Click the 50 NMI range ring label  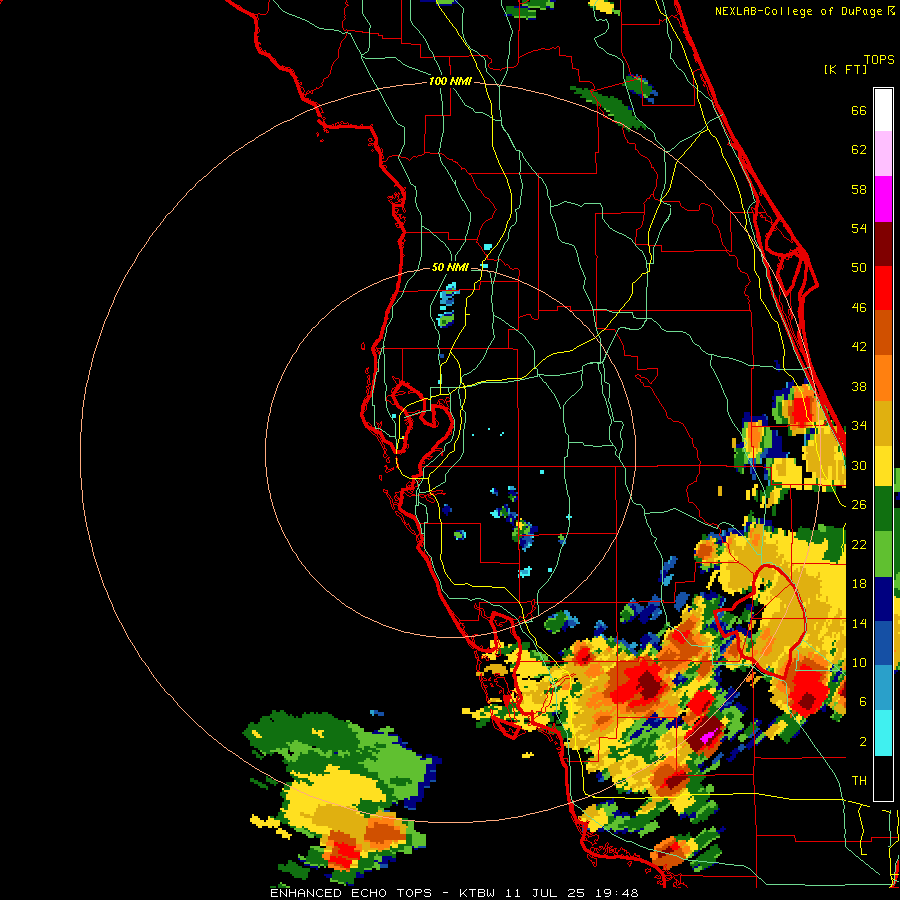click(x=450, y=267)
